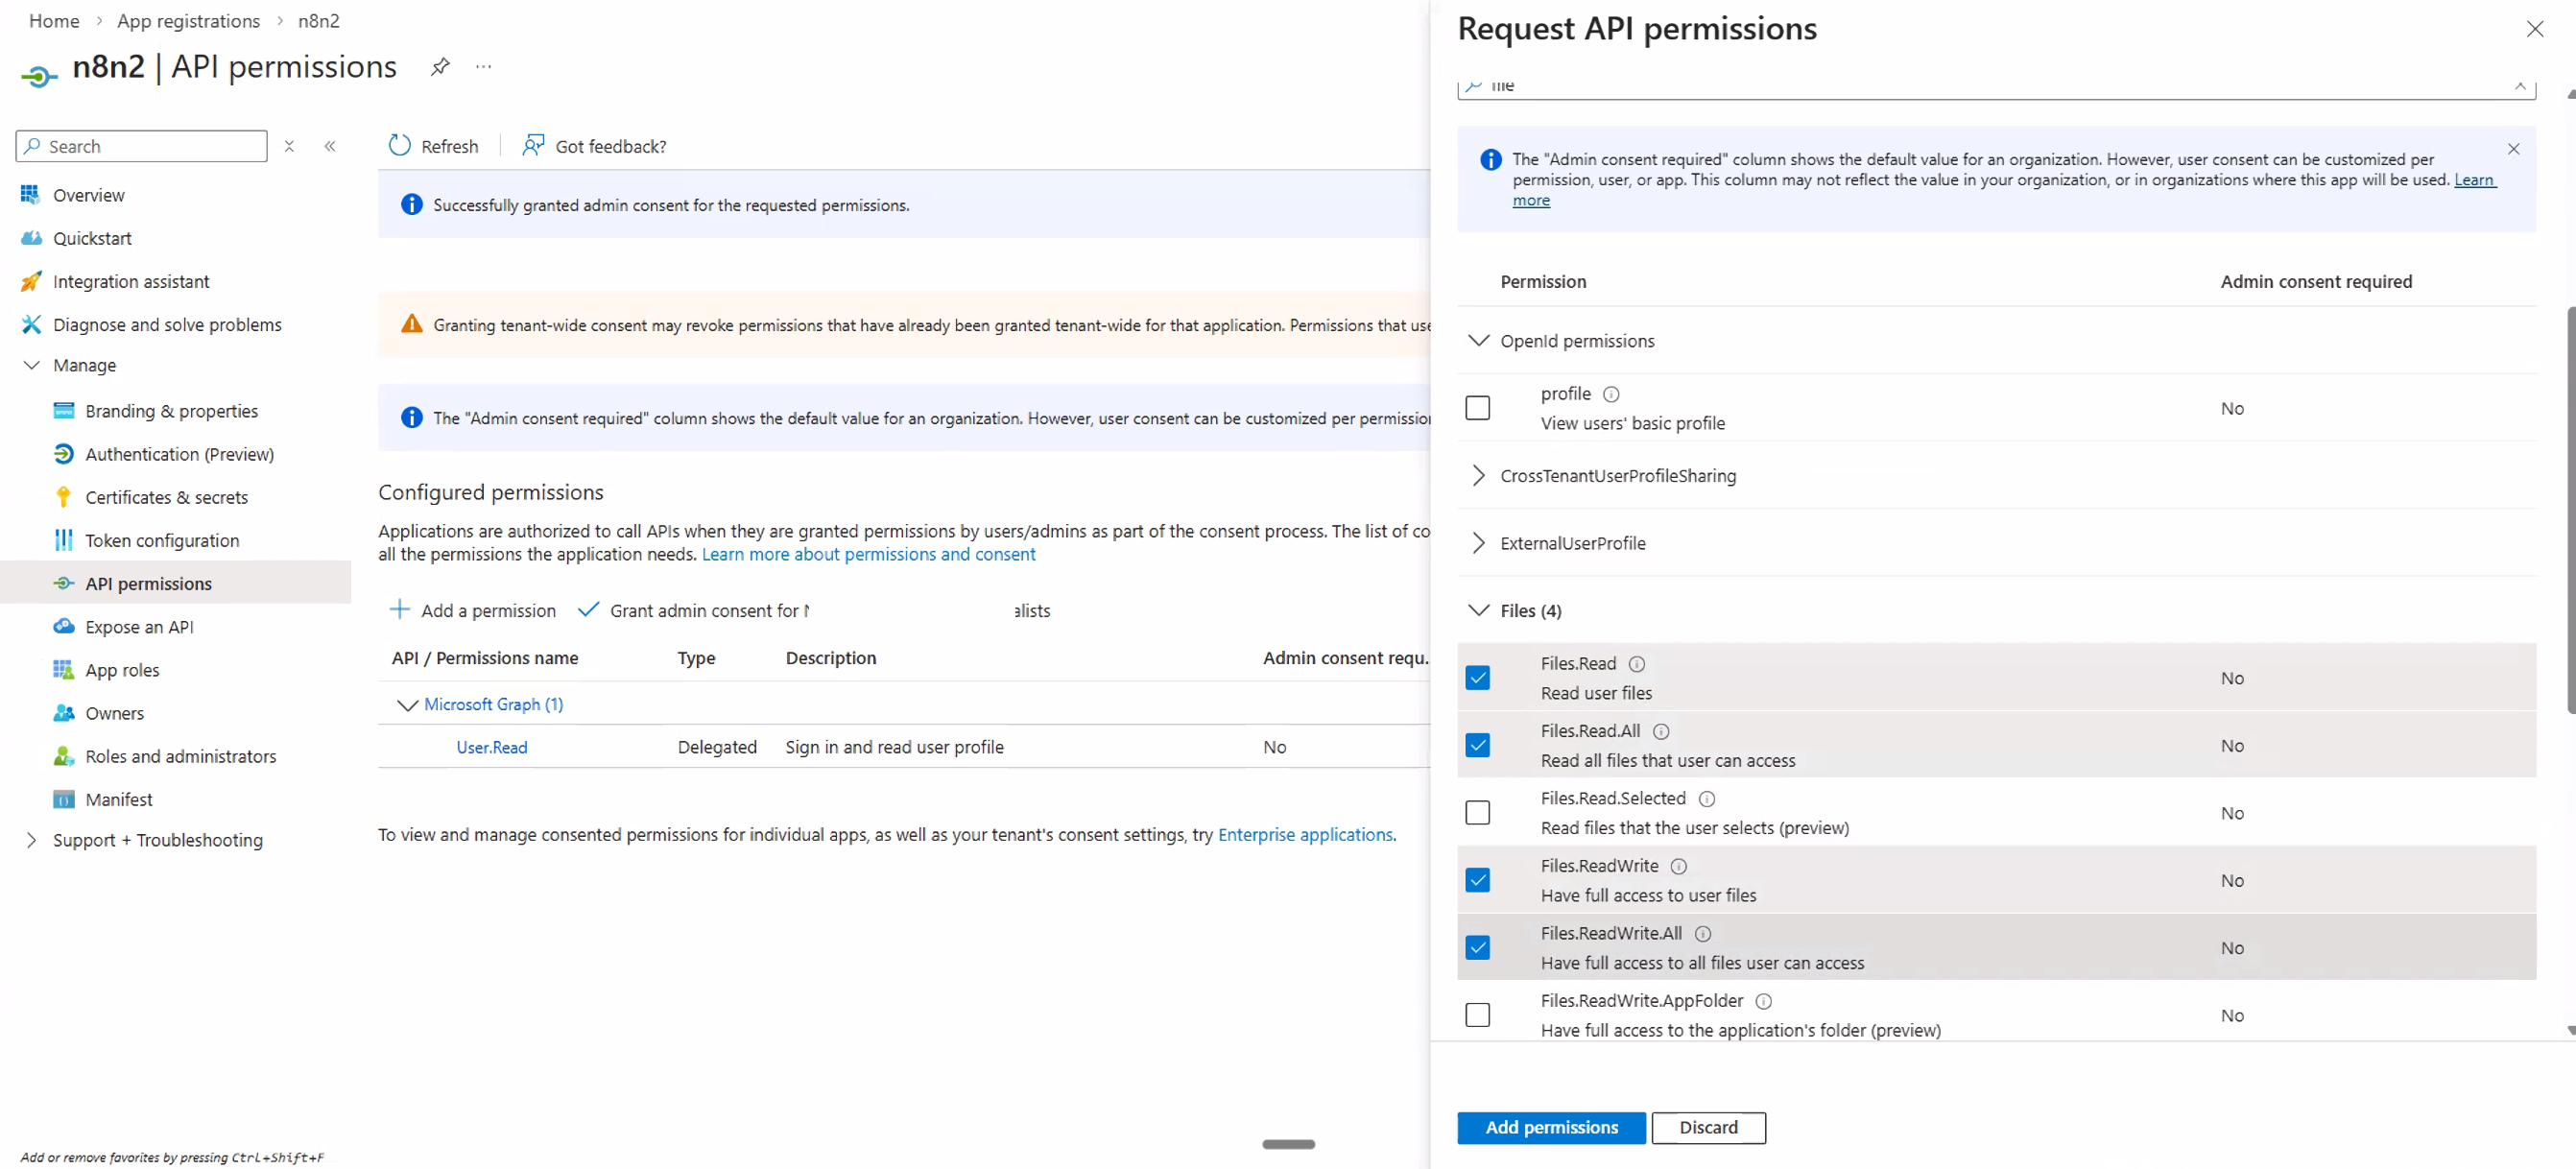Select the Owners section
Screen dimensions: 2576x1169
pos(114,712)
